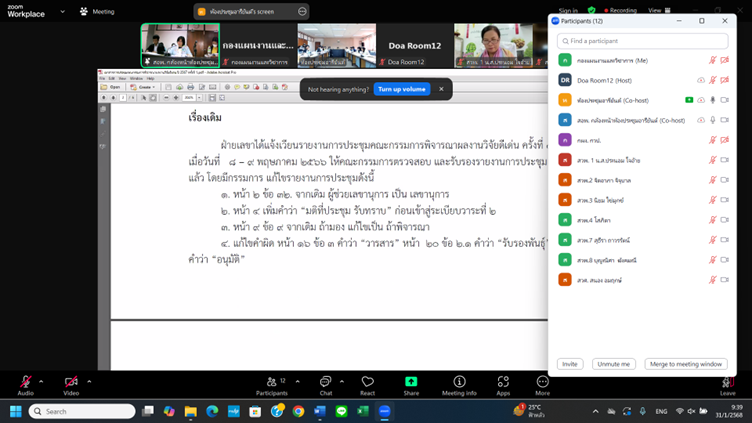Start camera with the Video button
Screen dimensions: 752x423
tap(71, 385)
